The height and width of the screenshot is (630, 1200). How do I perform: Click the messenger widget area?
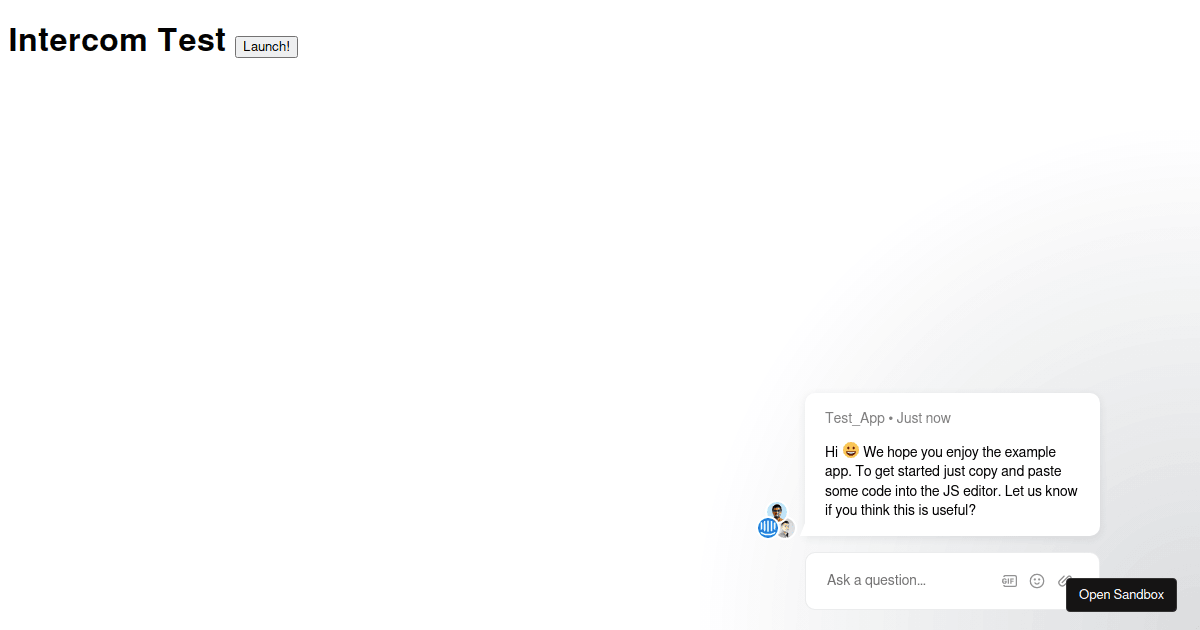[x=951, y=500]
